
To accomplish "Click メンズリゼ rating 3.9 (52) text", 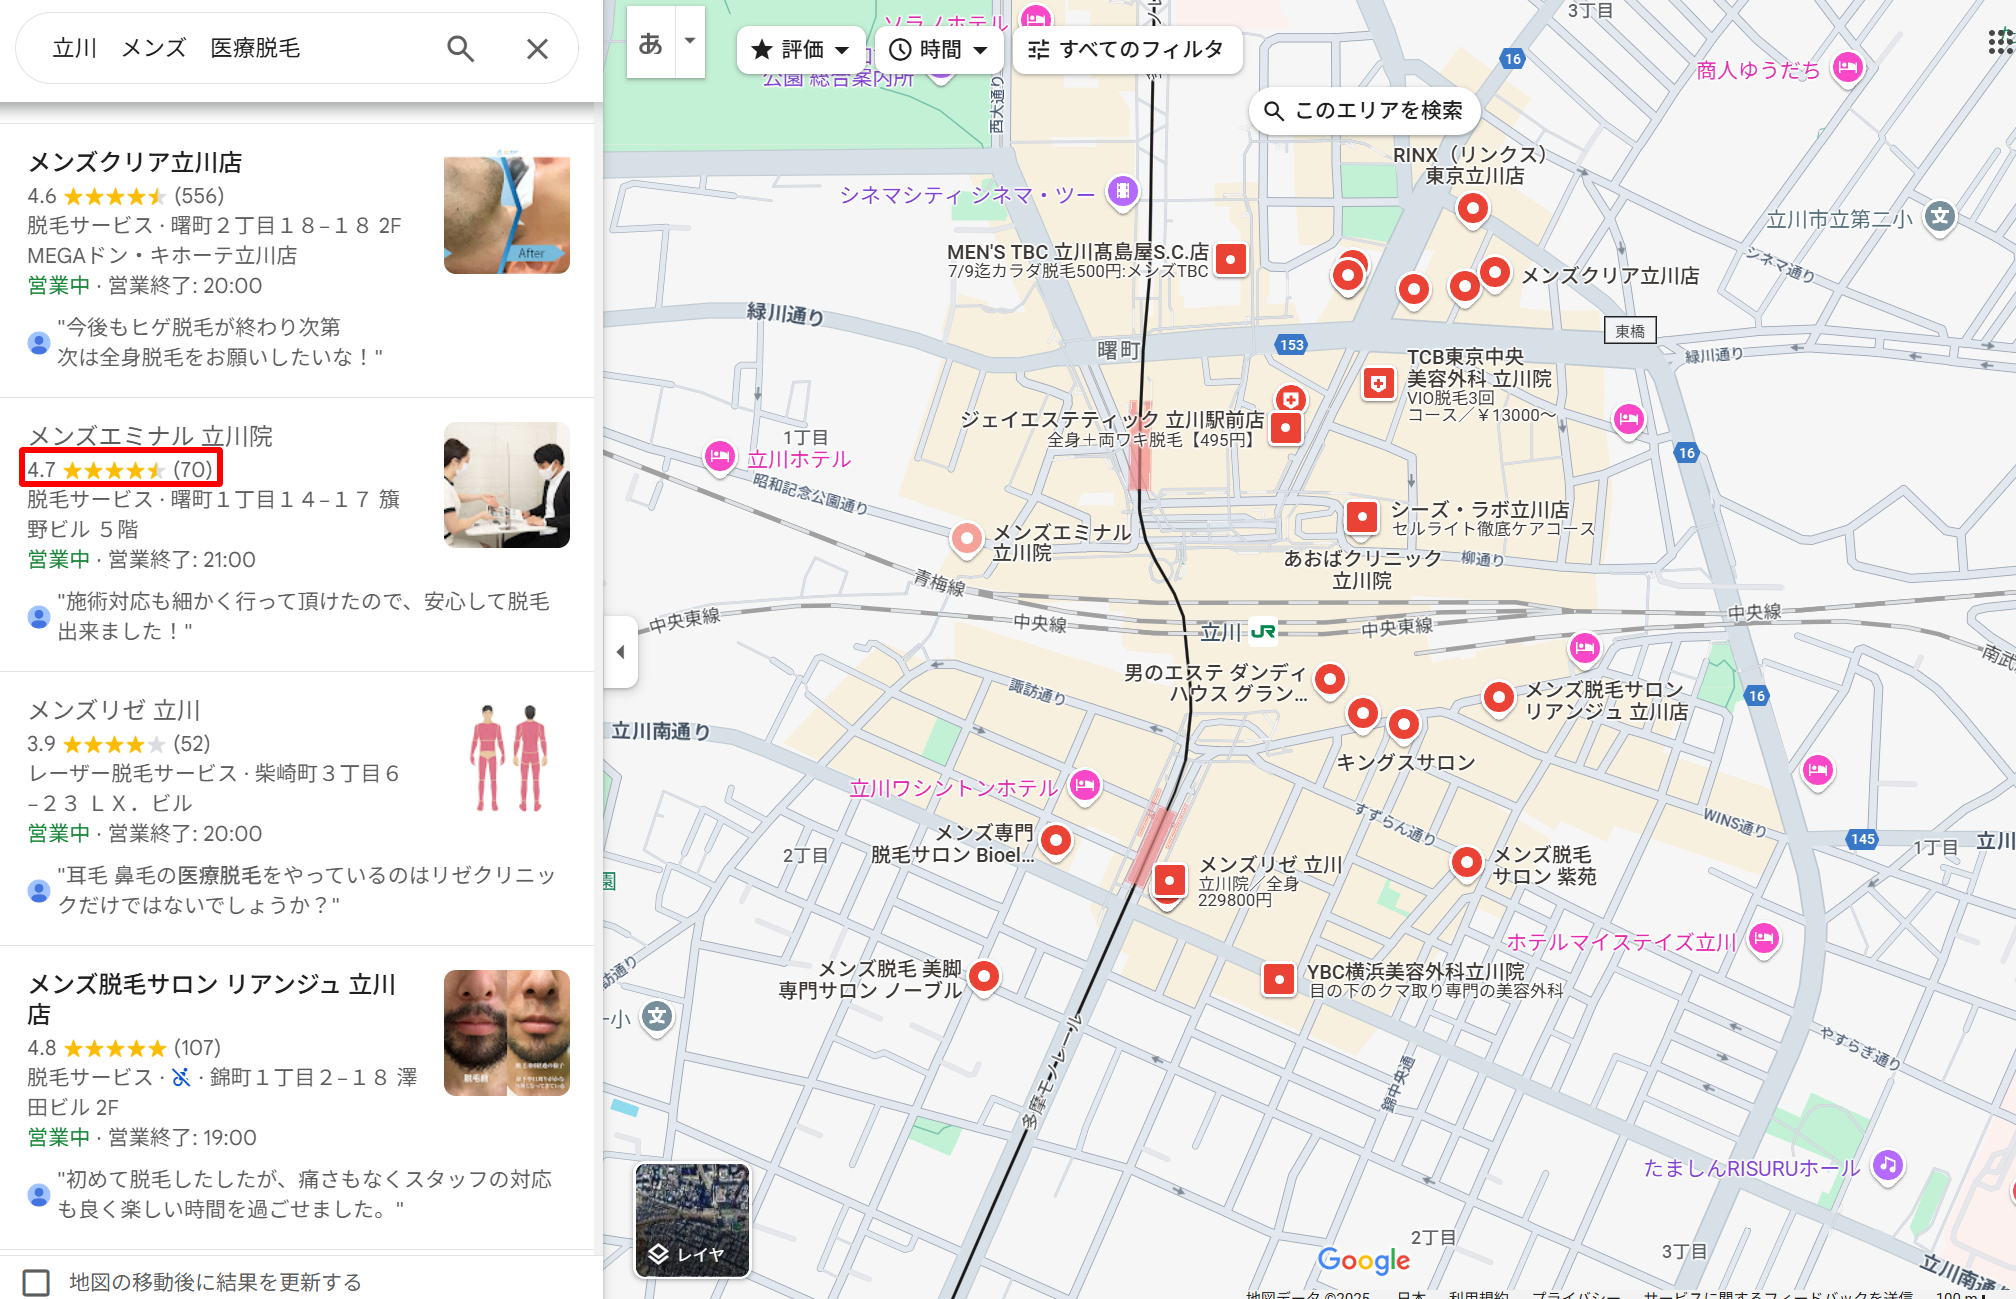I will click(119, 743).
